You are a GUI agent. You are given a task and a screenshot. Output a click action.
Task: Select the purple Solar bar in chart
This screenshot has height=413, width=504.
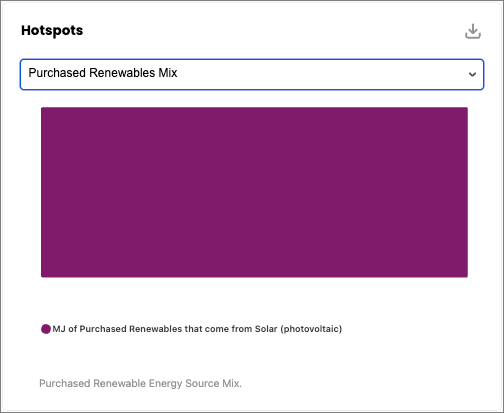(x=254, y=192)
